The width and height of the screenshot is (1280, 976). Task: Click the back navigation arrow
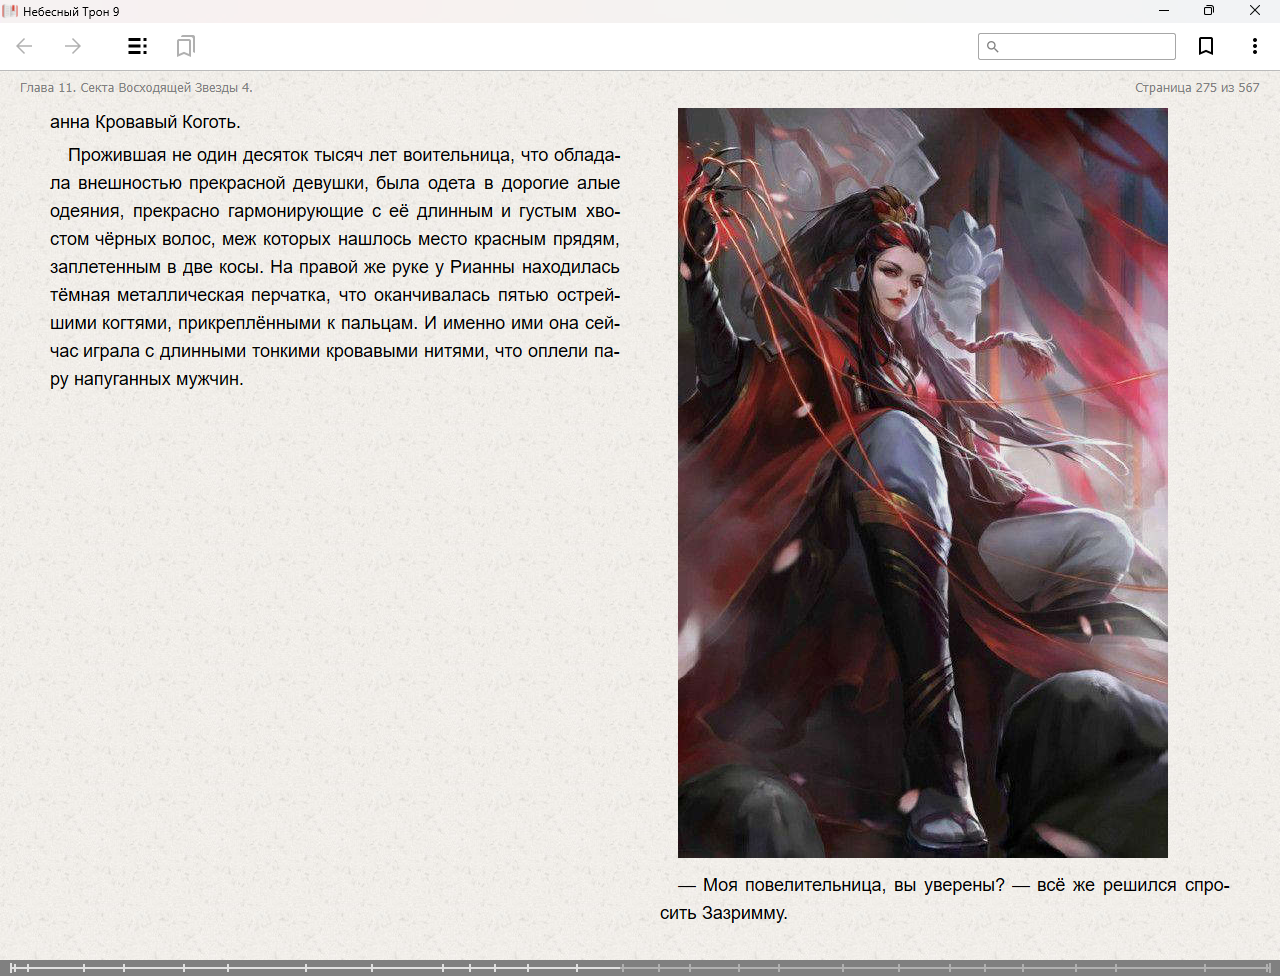[x=25, y=46]
